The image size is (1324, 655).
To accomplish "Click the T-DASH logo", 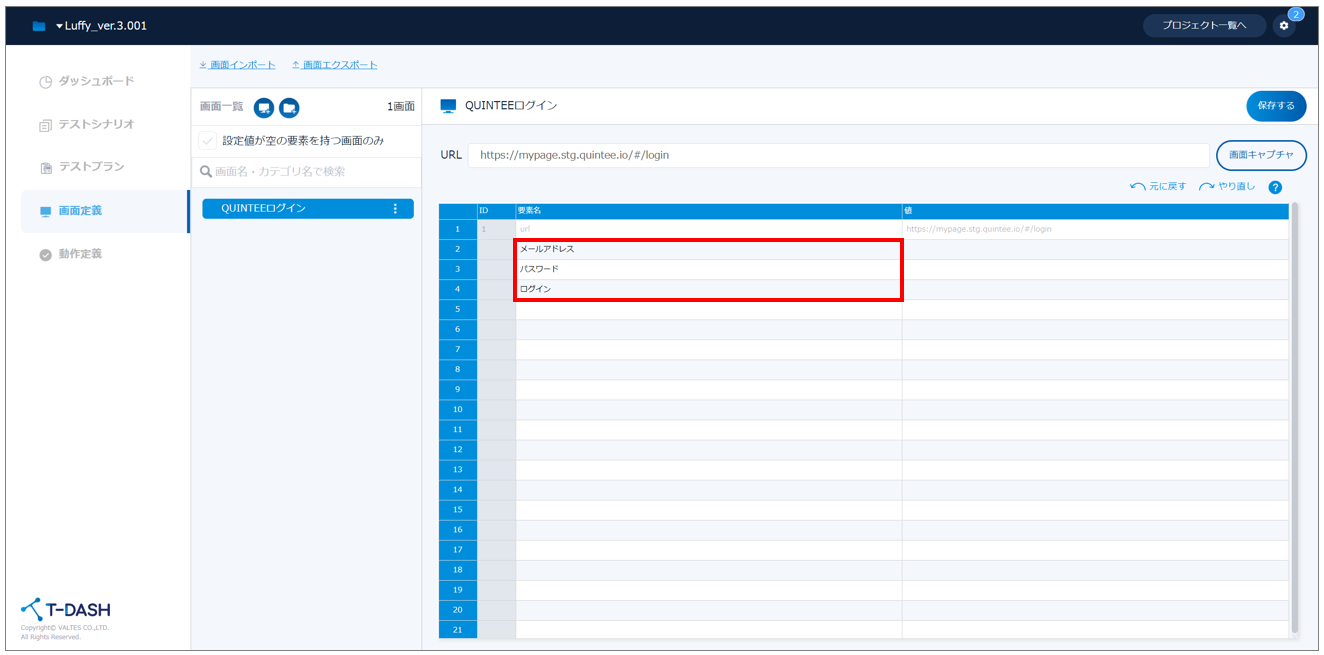I will (66, 610).
